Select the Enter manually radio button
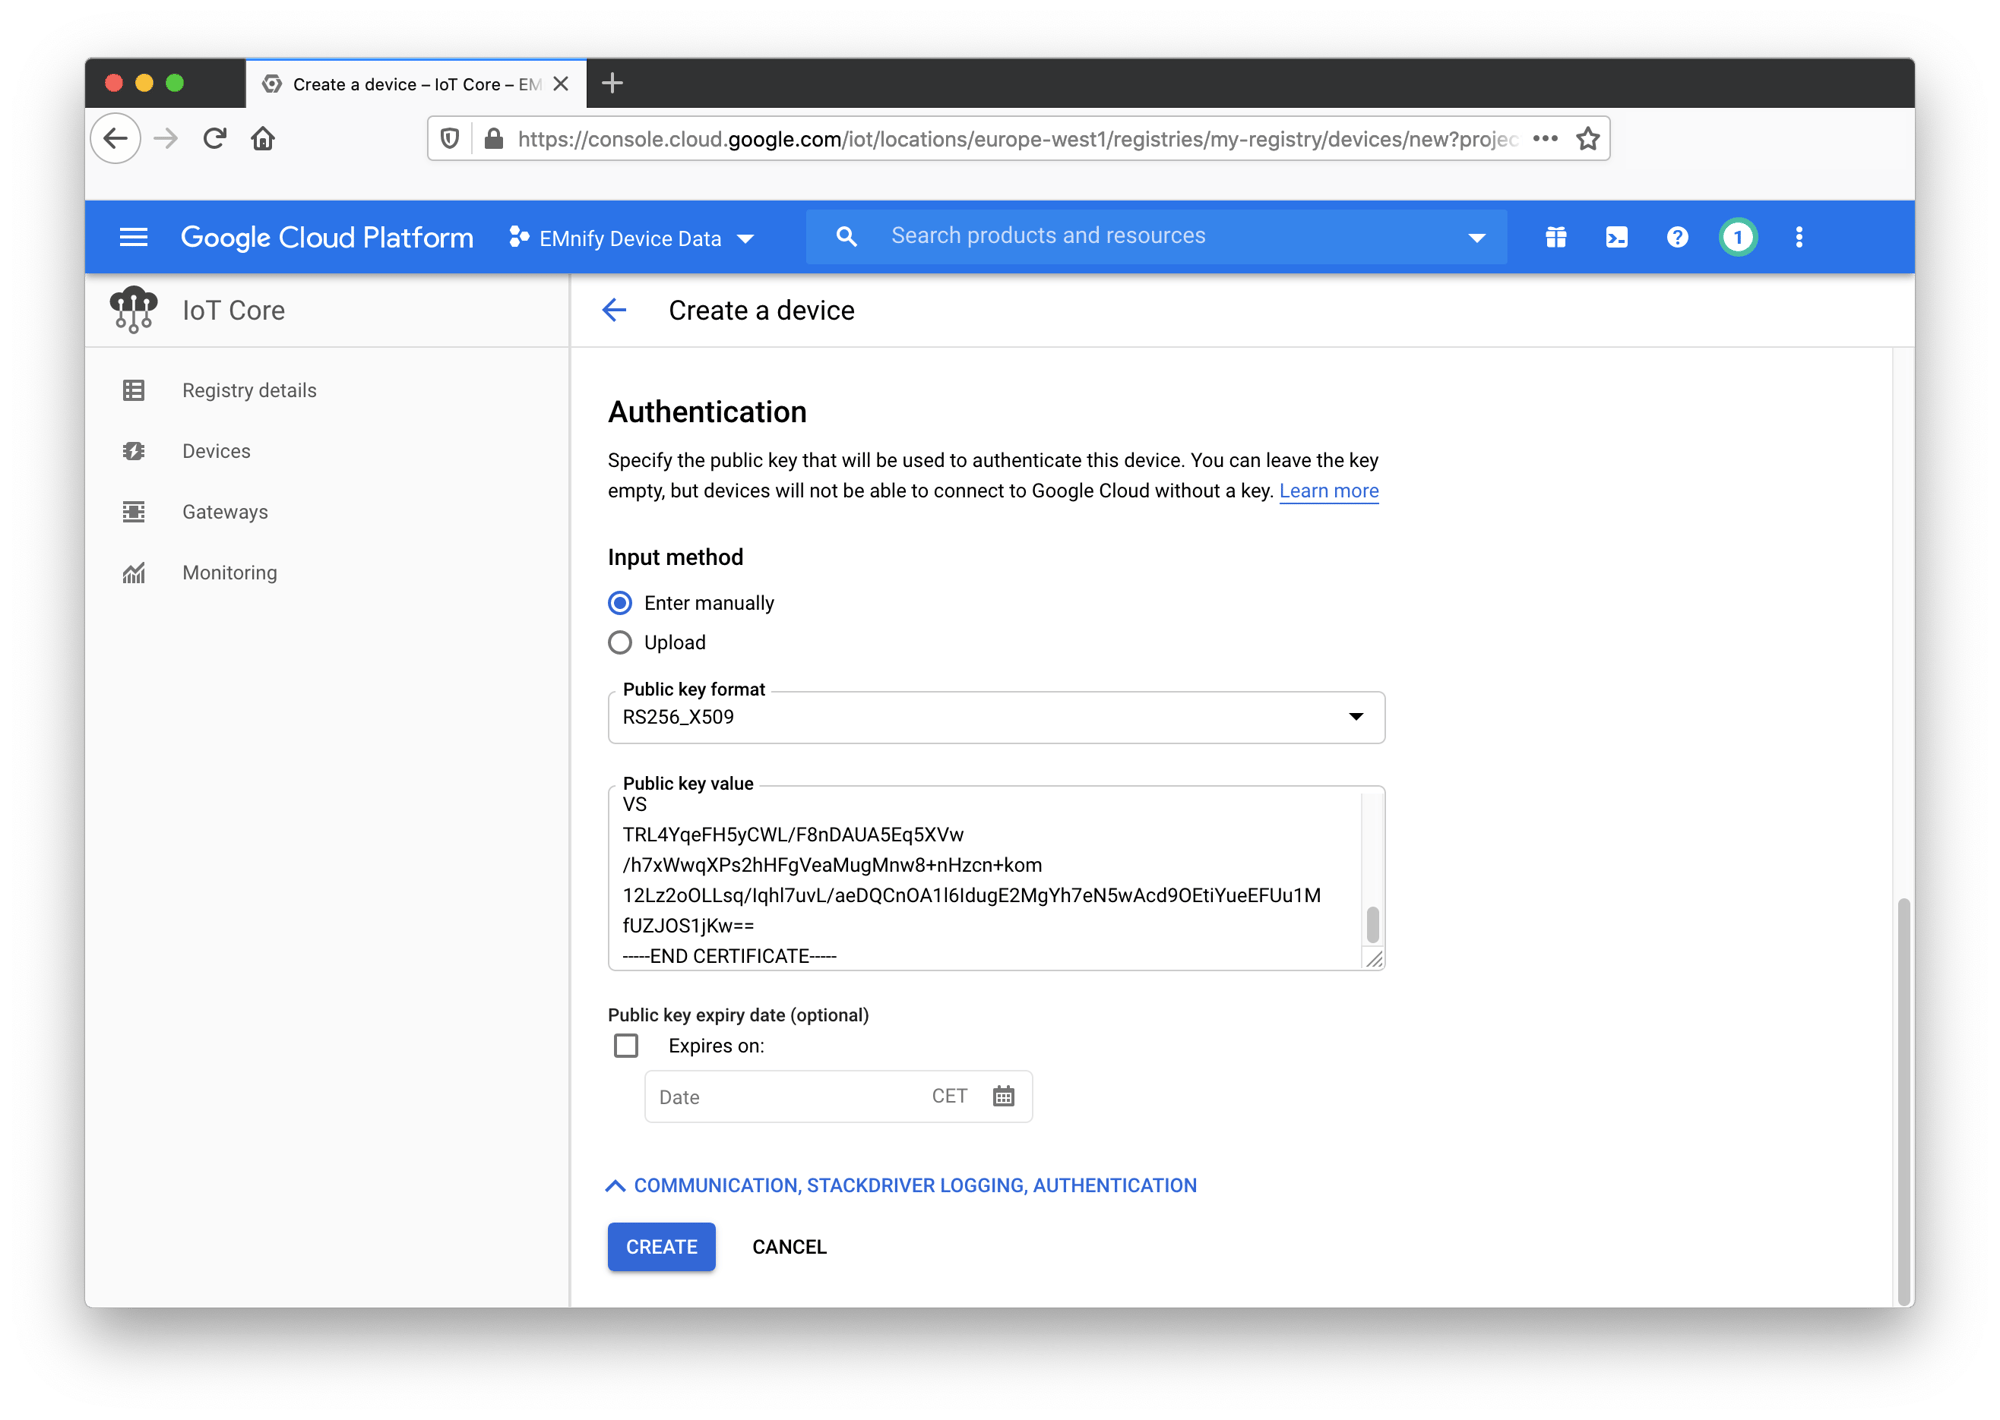Image resolution: width=2000 pixels, height=1420 pixels. tap(620, 602)
